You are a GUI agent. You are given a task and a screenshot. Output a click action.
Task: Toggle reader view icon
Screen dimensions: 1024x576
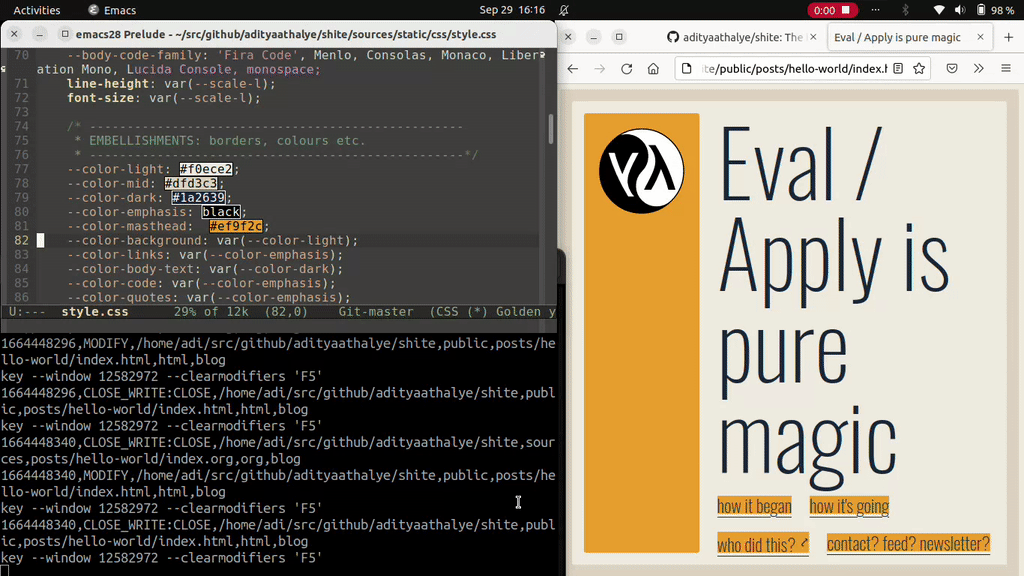pos(898,69)
